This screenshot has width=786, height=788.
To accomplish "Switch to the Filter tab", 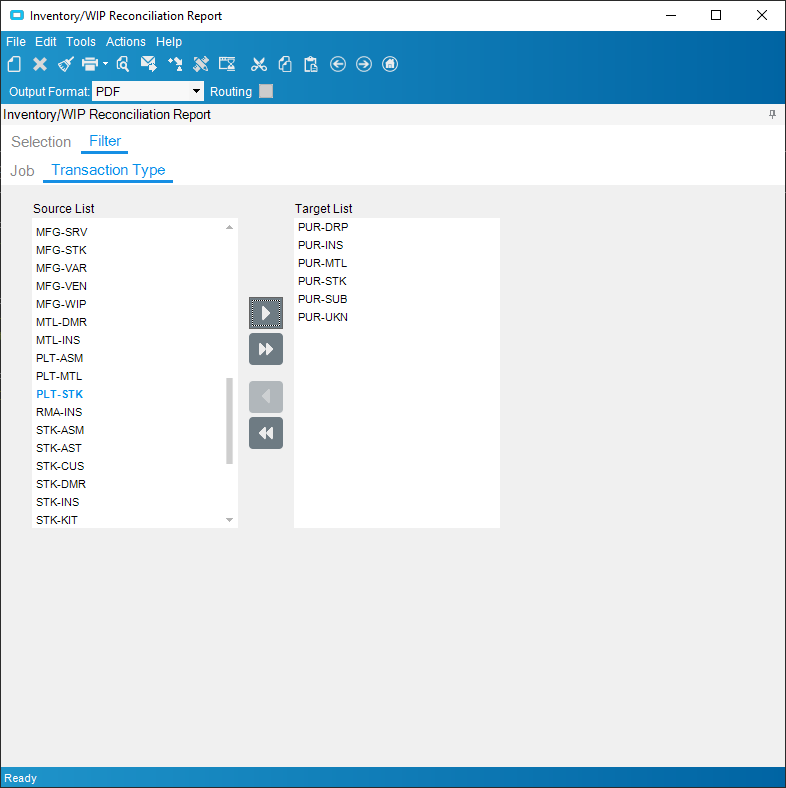I will [105, 141].
